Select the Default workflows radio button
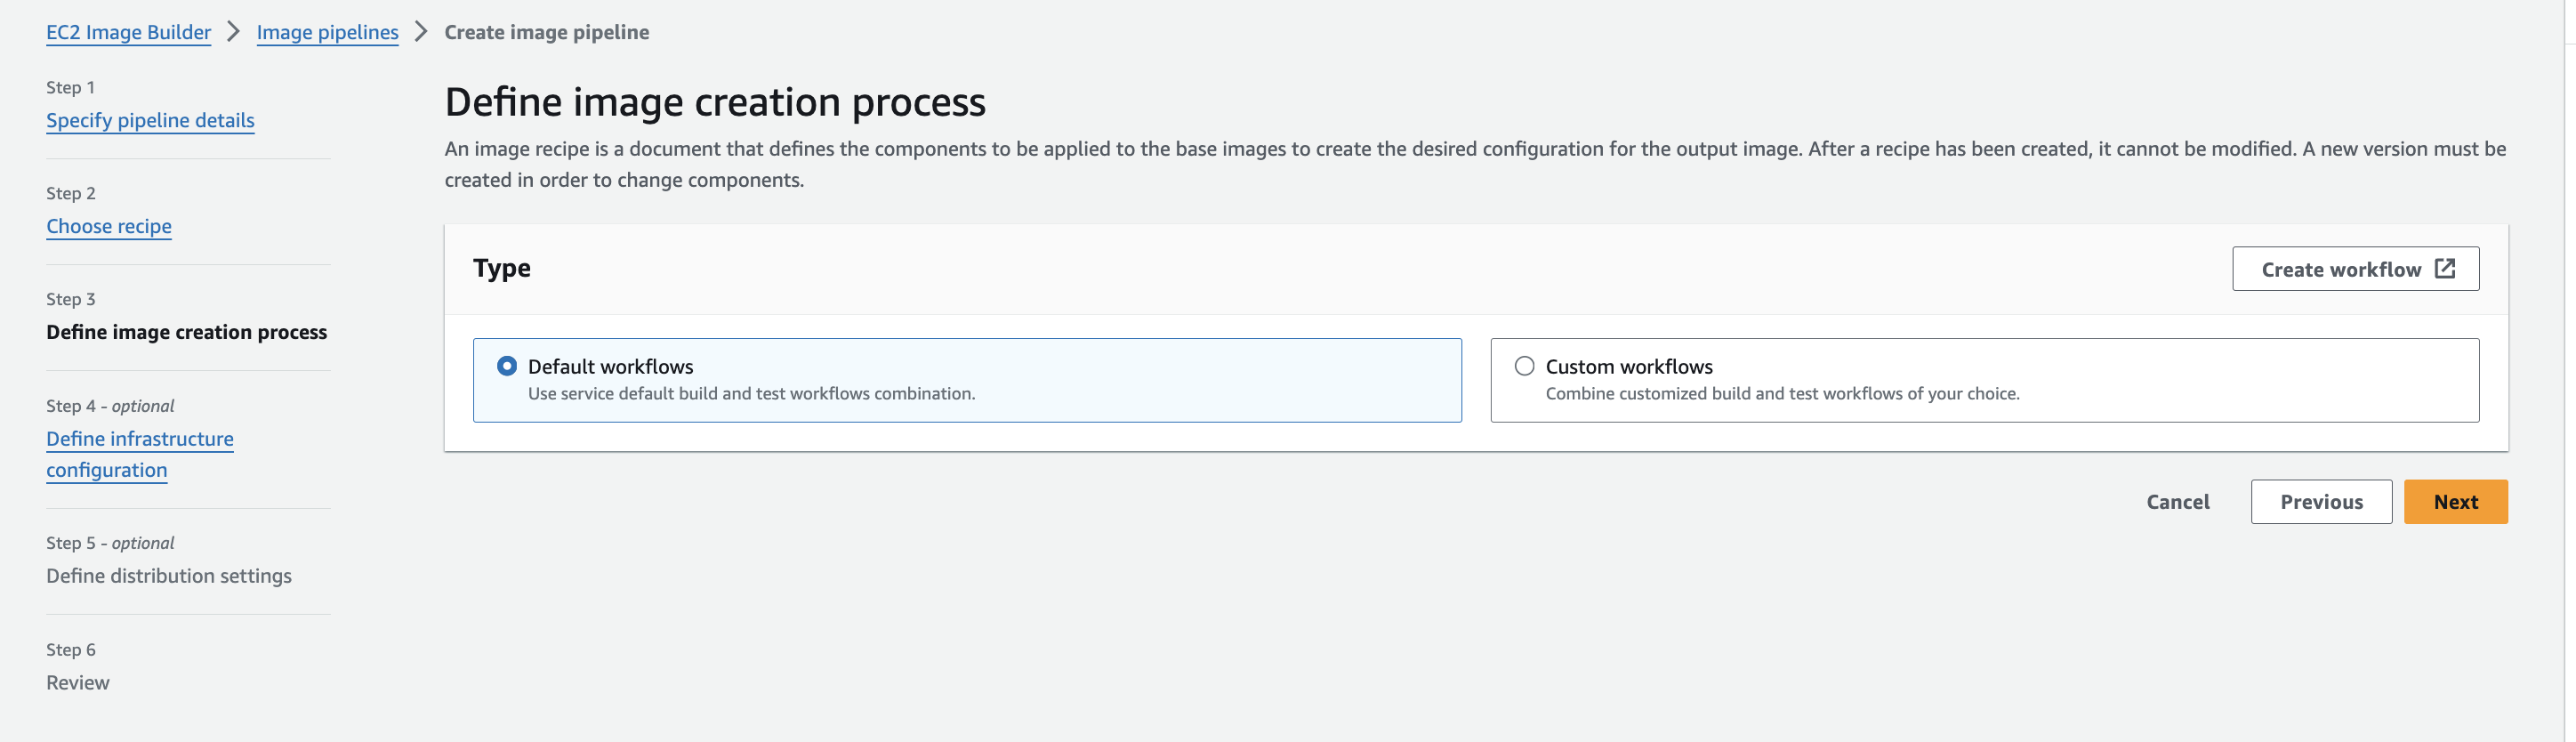Image resolution: width=2576 pixels, height=742 pixels. tap(507, 367)
